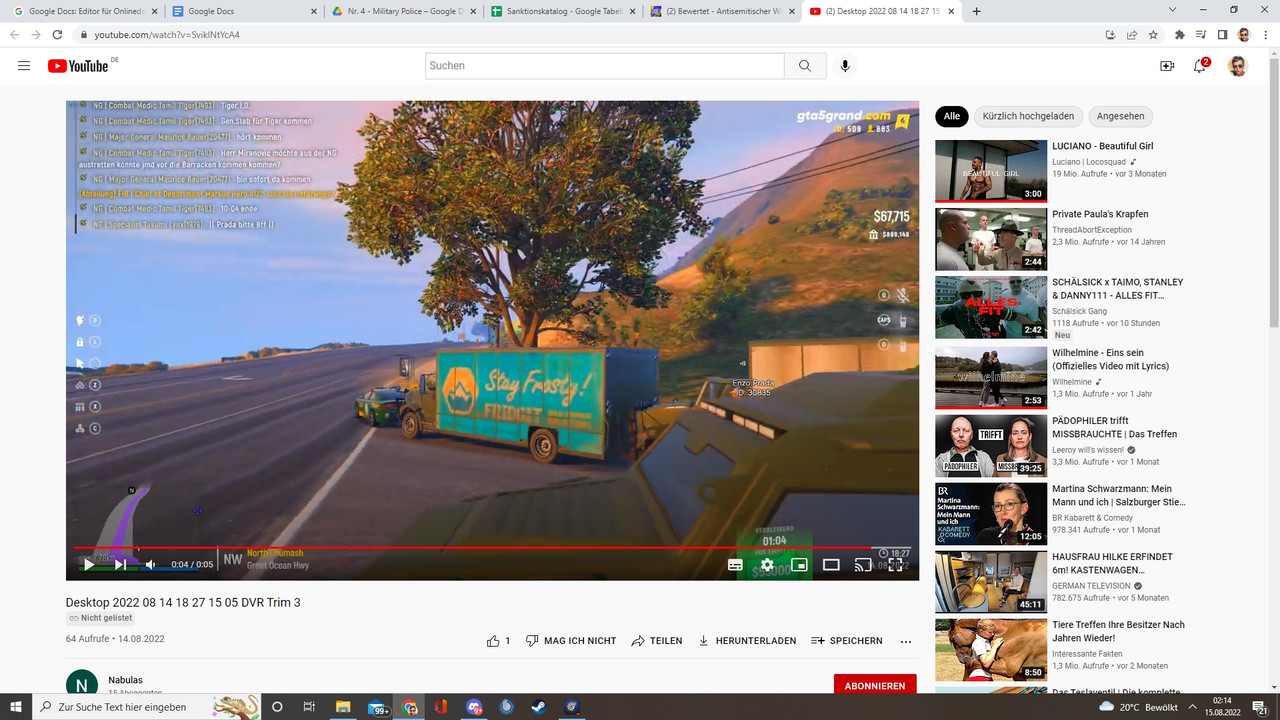Open File Explorer from taskbar
The width and height of the screenshot is (1280, 720).
[x=343, y=707]
